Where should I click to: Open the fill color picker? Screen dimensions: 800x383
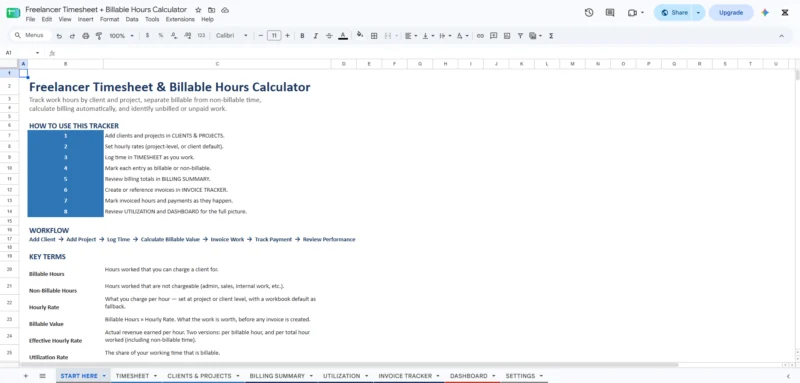[x=360, y=36]
